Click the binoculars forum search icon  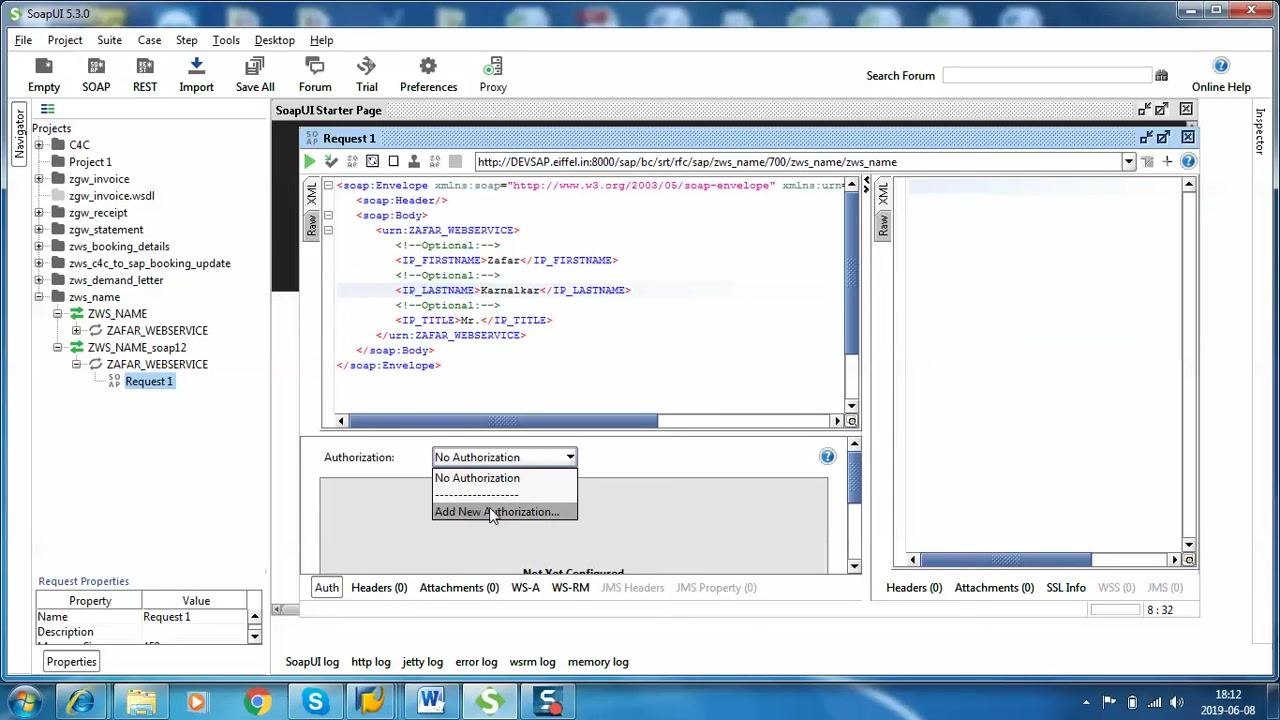click(x=1161, y=76)
